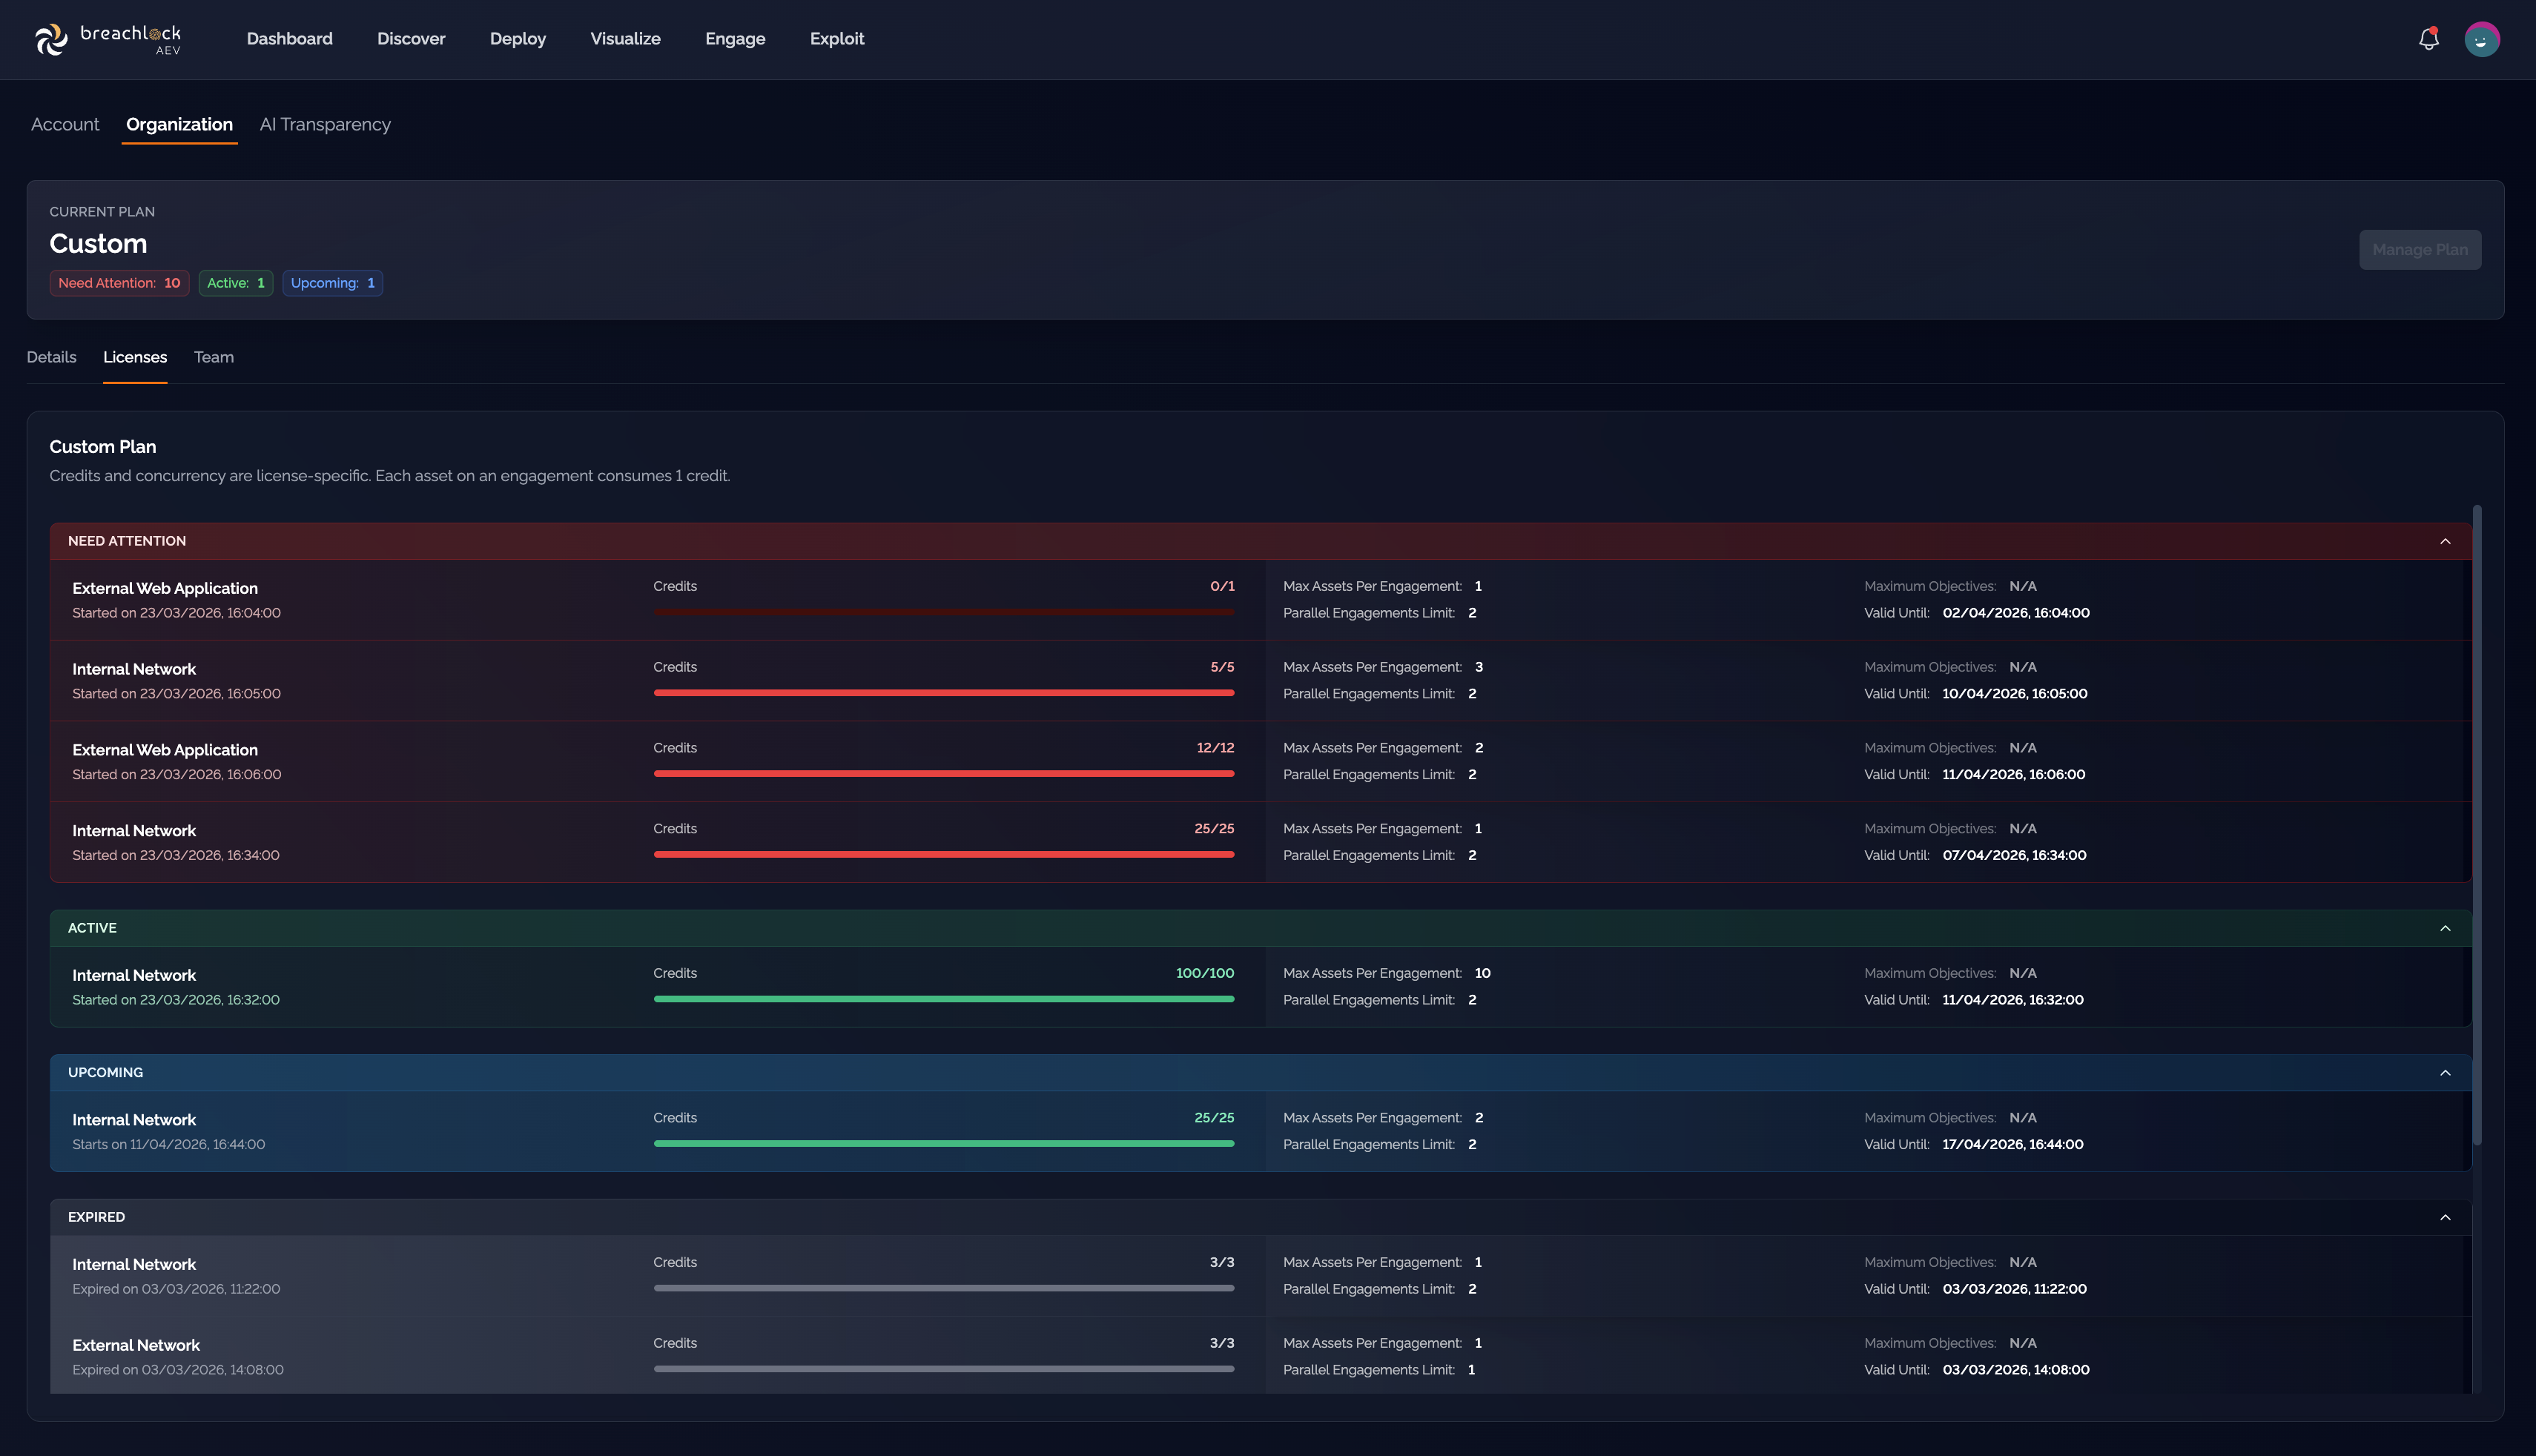Open the Deploy menu

(518, 39)
